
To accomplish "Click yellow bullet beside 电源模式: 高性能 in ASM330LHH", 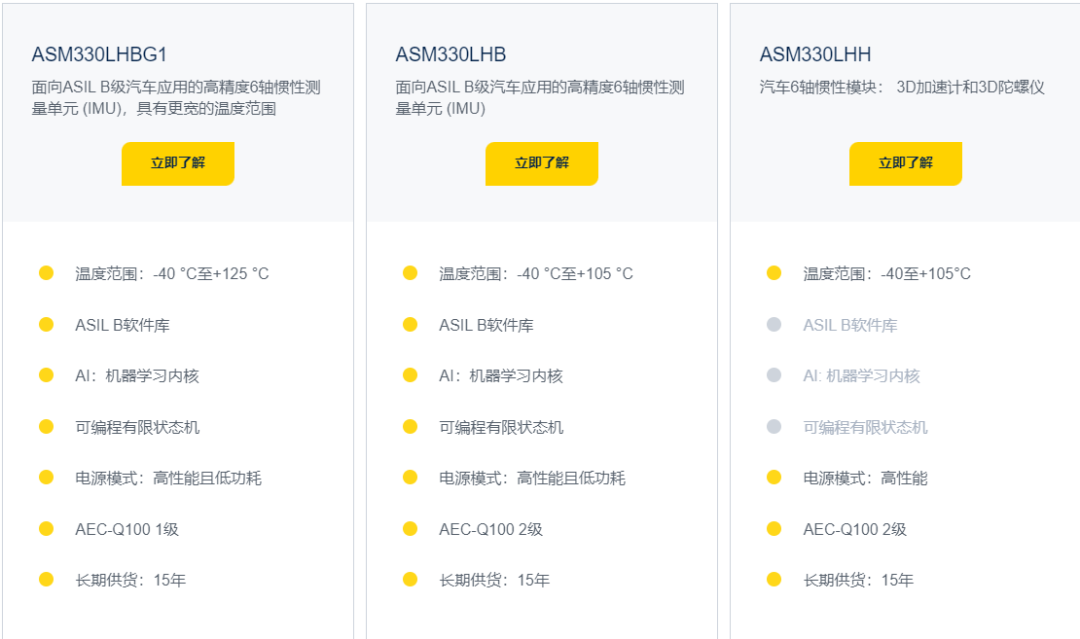I will [774, 476].
